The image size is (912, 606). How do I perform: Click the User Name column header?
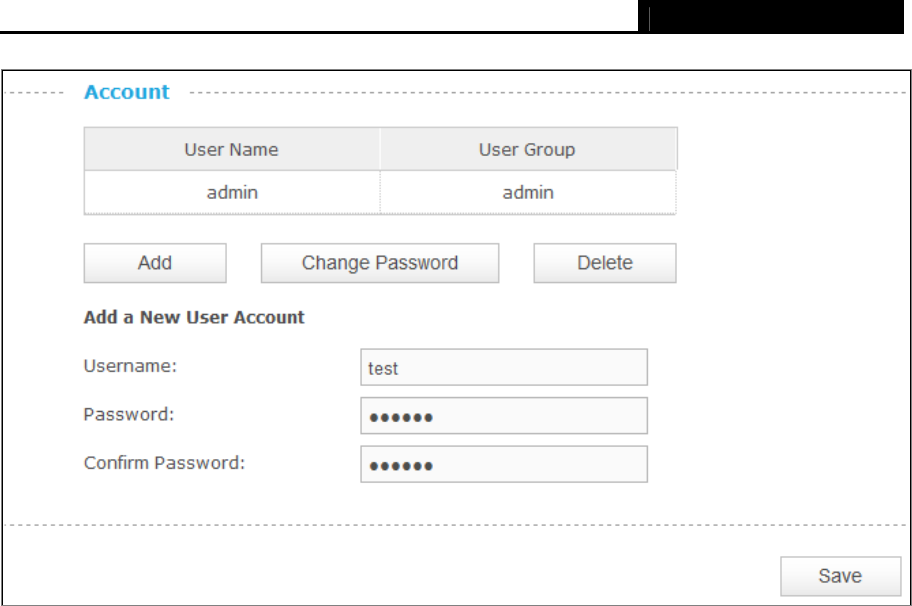(x=232, y=149)
